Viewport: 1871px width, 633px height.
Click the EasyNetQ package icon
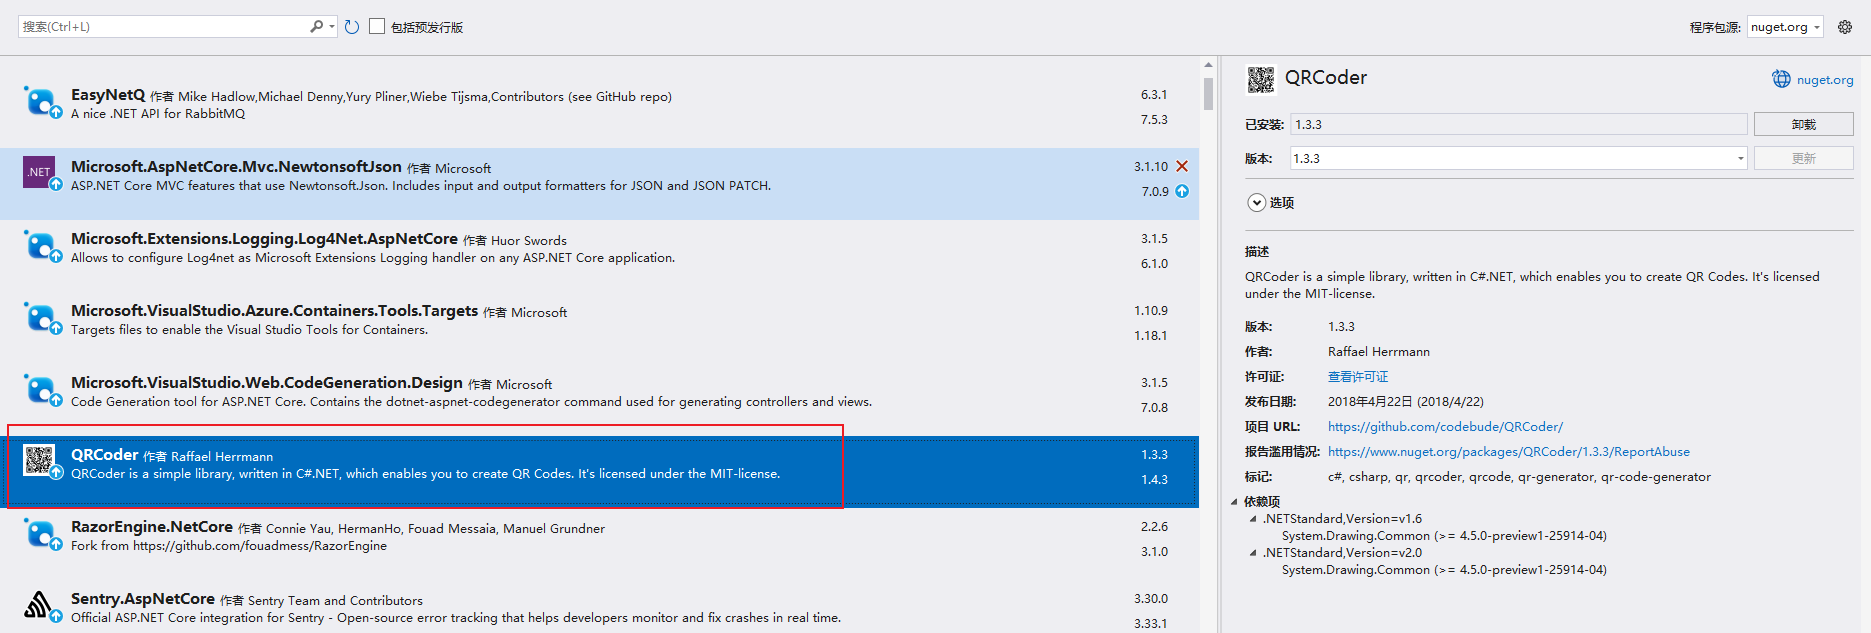click(x=42, y=102)
